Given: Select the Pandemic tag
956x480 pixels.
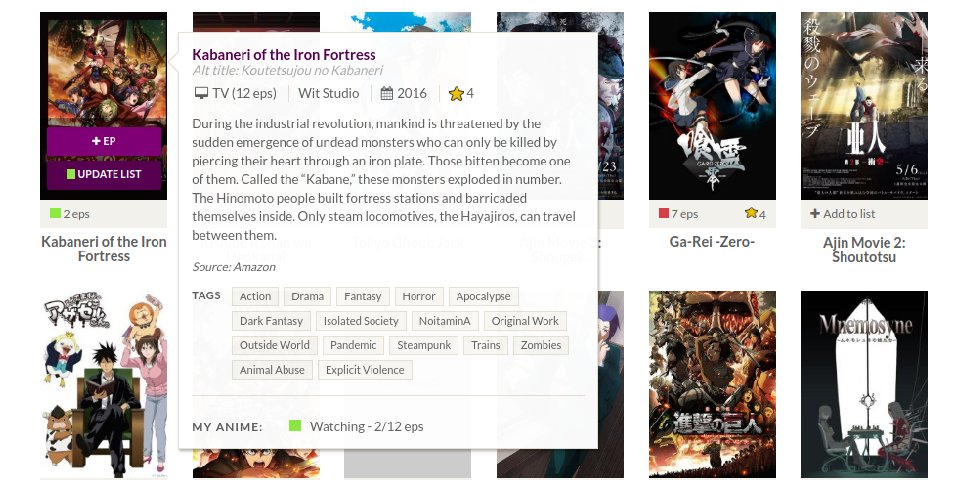Looking at the screenshot, I should [353, 345].
